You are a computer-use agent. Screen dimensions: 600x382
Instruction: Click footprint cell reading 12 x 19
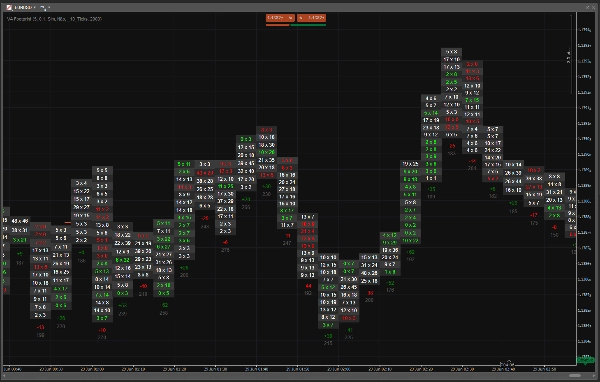click(472, 86)
